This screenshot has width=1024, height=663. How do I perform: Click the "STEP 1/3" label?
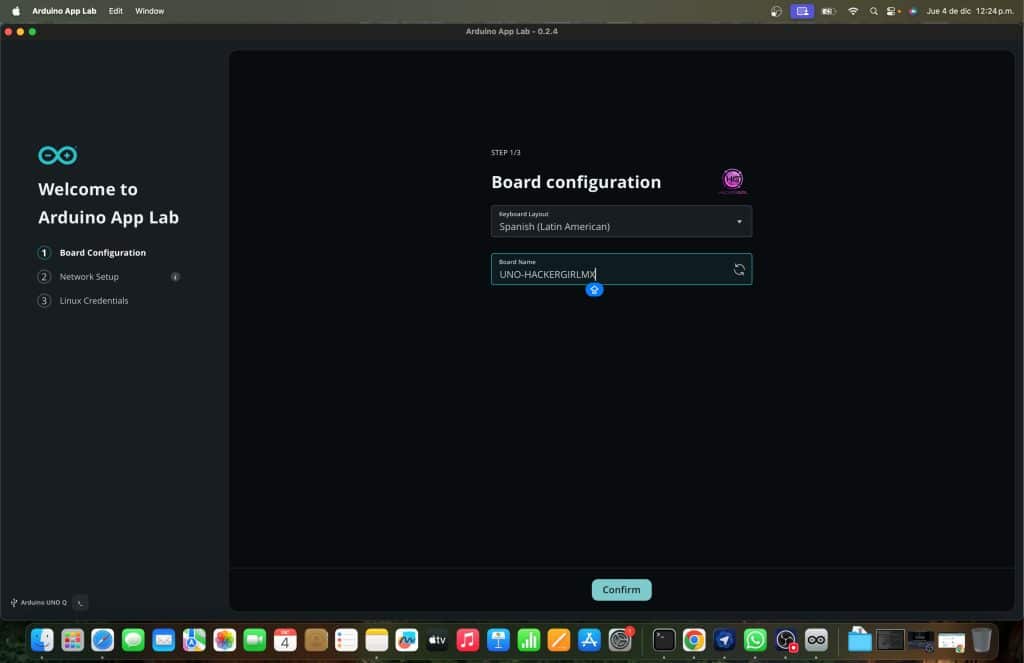point(505,153)
